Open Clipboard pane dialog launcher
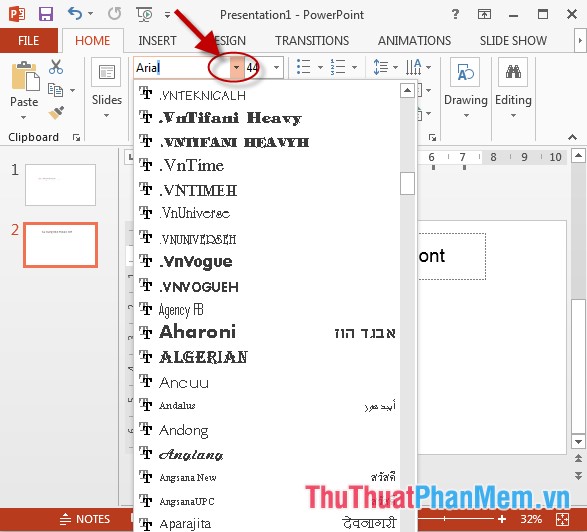This screenshot has height=532, width=587. 76,138
